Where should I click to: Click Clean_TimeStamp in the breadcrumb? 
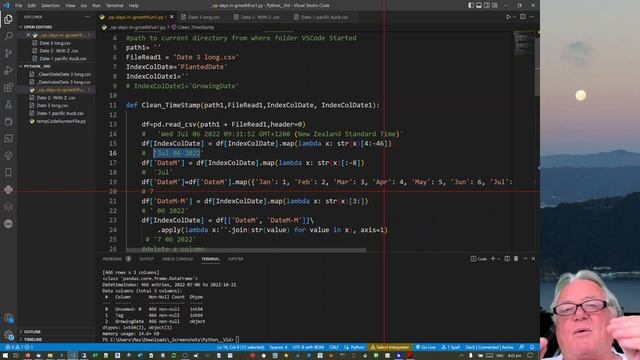pyautogui.click(x=196, y=27)
